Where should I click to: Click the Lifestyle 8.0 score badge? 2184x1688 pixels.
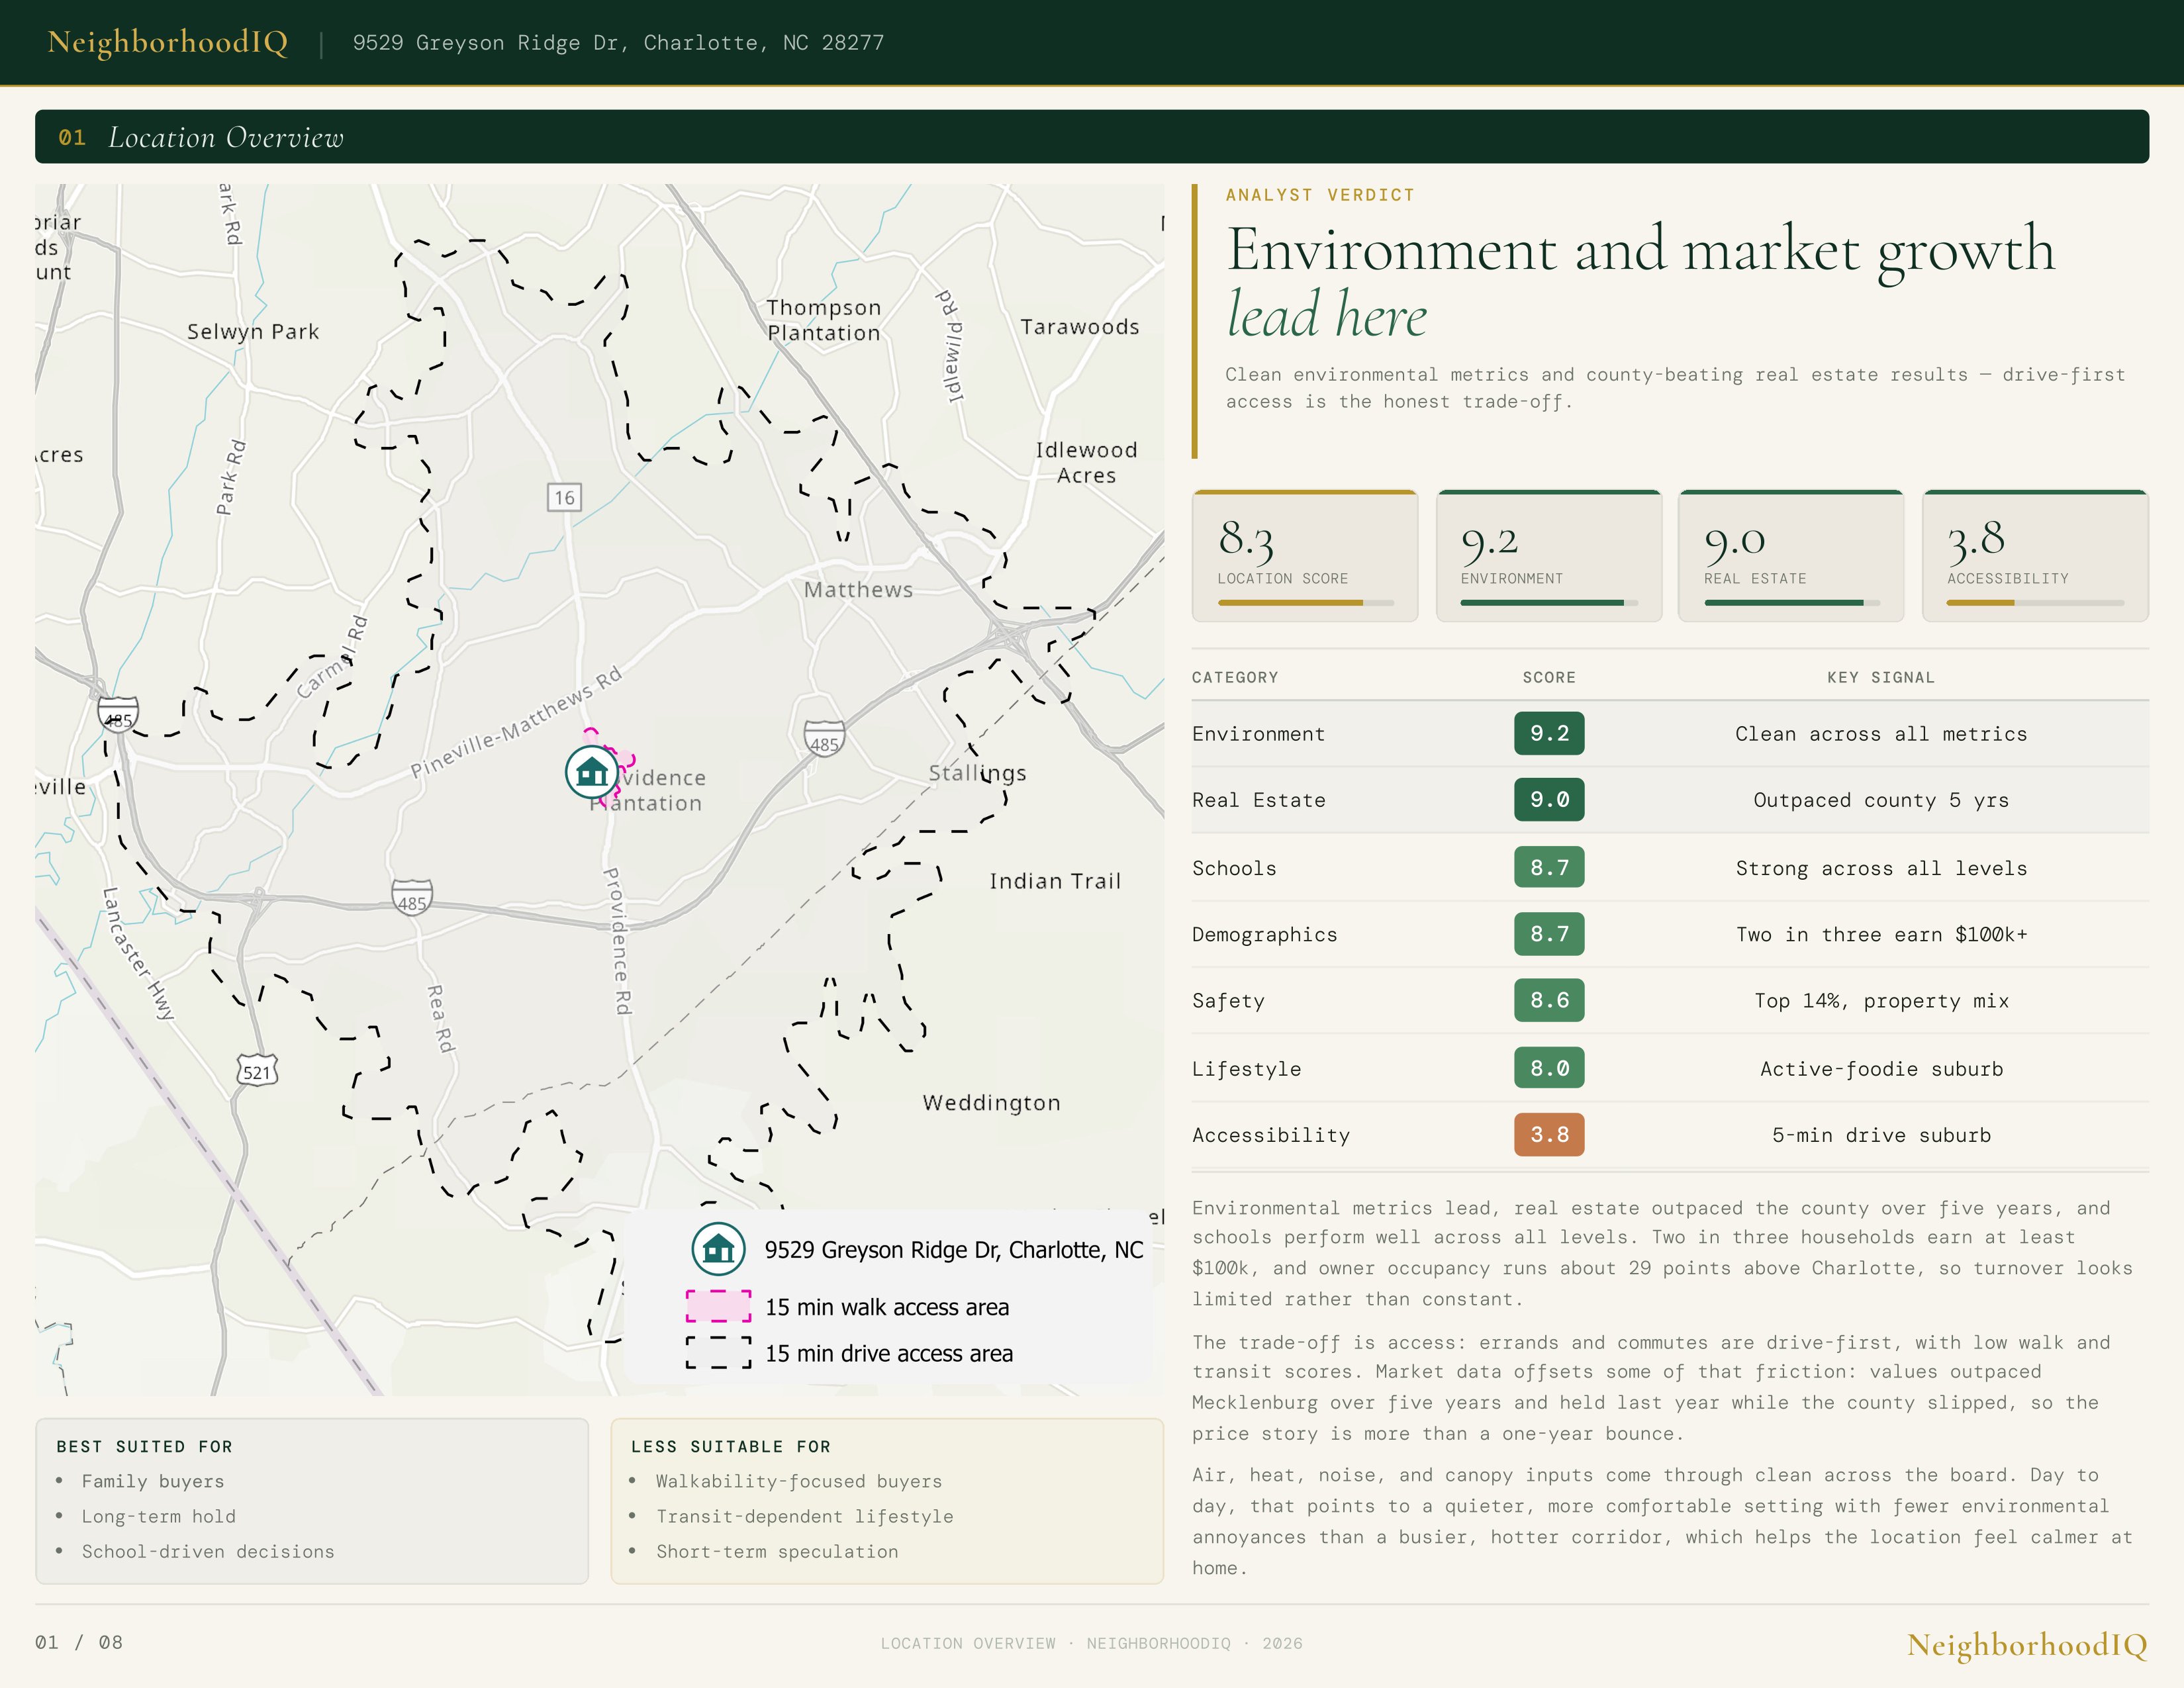[x=1549, y=1068]
